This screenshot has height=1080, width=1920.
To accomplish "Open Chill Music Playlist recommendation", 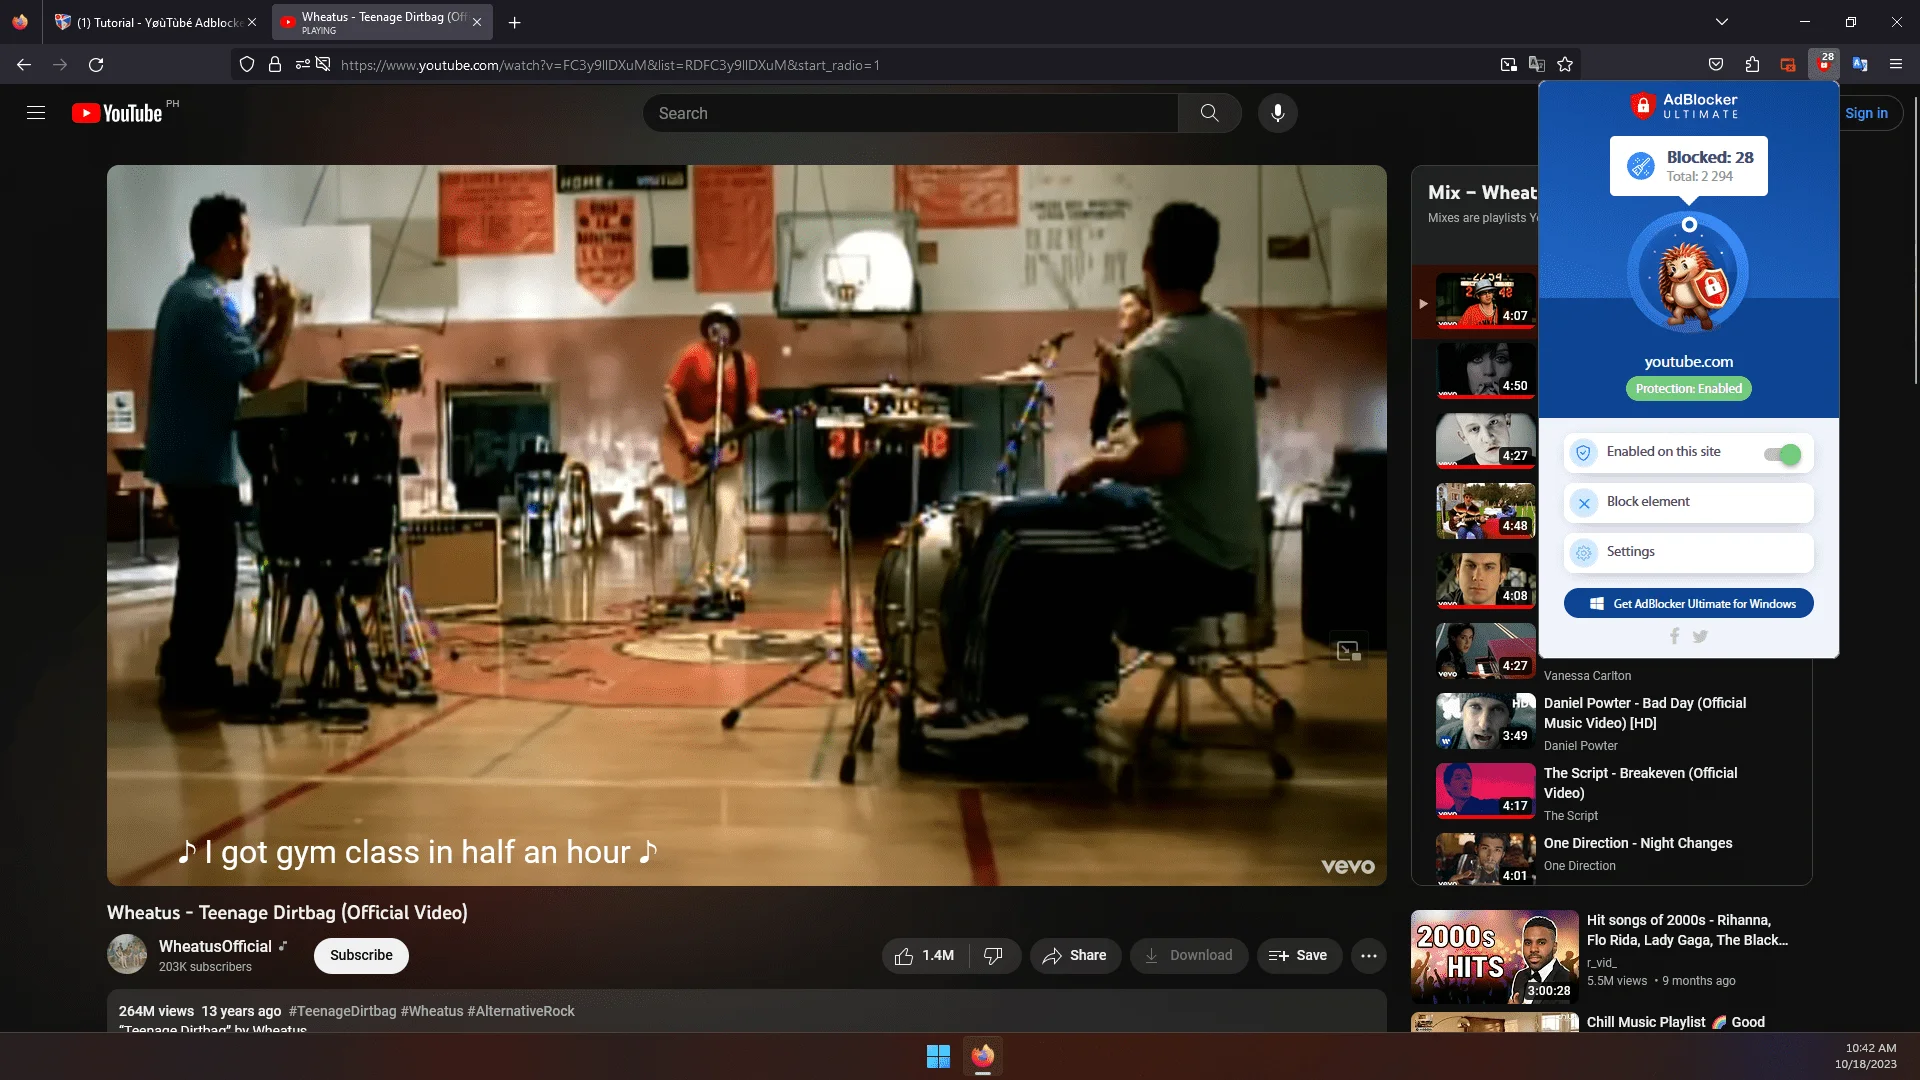I will [1675, 1022].
